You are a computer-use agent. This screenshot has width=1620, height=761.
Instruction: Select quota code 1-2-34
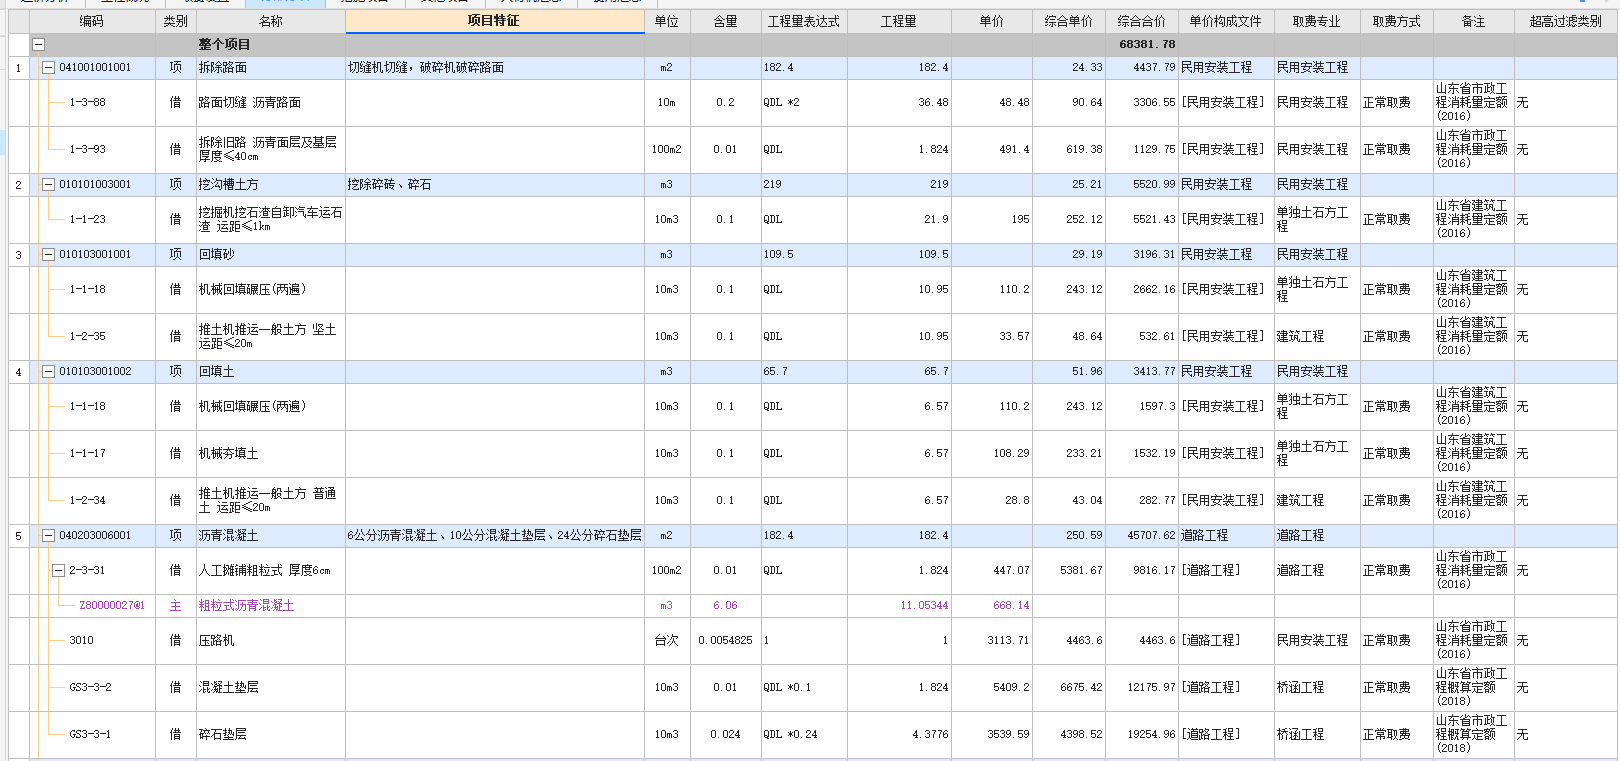point(87,500)
